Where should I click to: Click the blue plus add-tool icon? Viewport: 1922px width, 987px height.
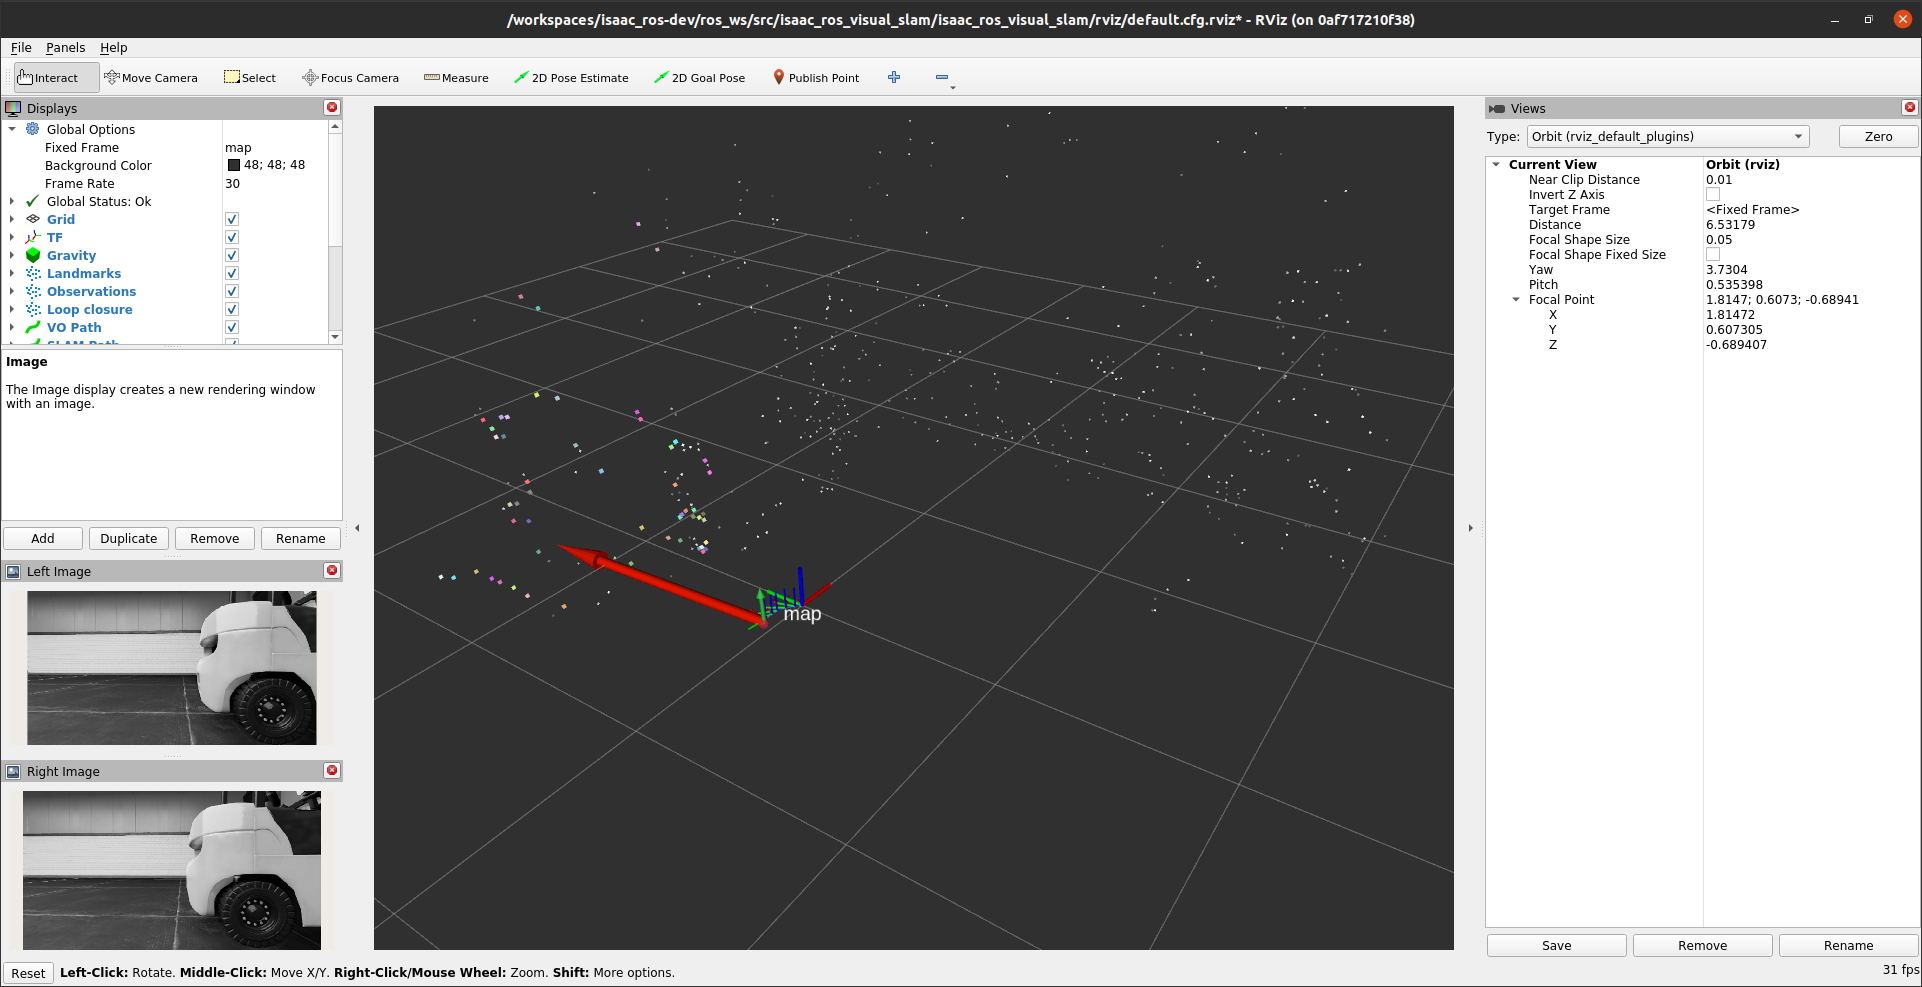[894, 78]
